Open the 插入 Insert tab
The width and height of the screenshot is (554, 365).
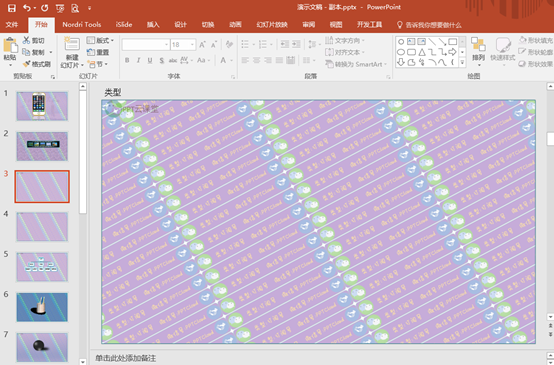point(153,24)
